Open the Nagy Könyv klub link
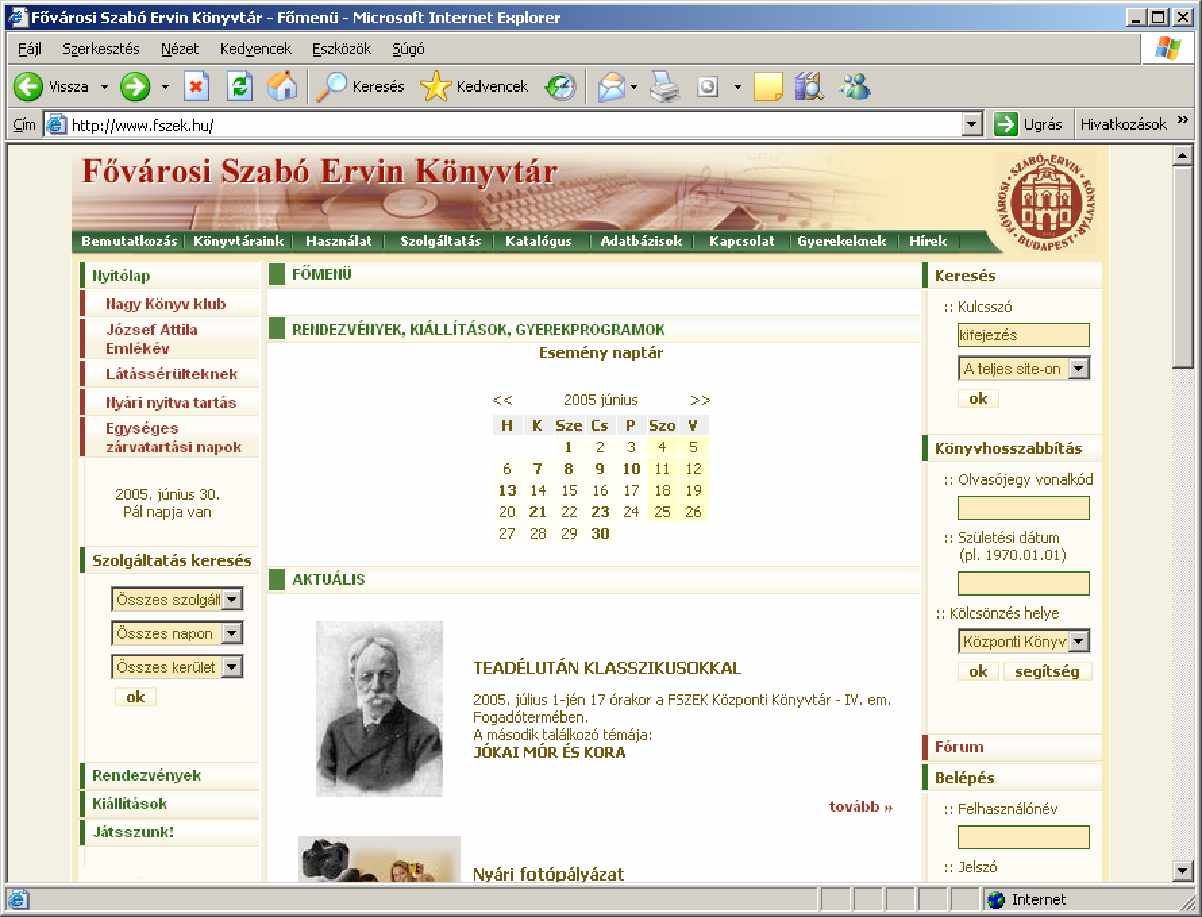1202x917 pixels. tap(166, 304)
